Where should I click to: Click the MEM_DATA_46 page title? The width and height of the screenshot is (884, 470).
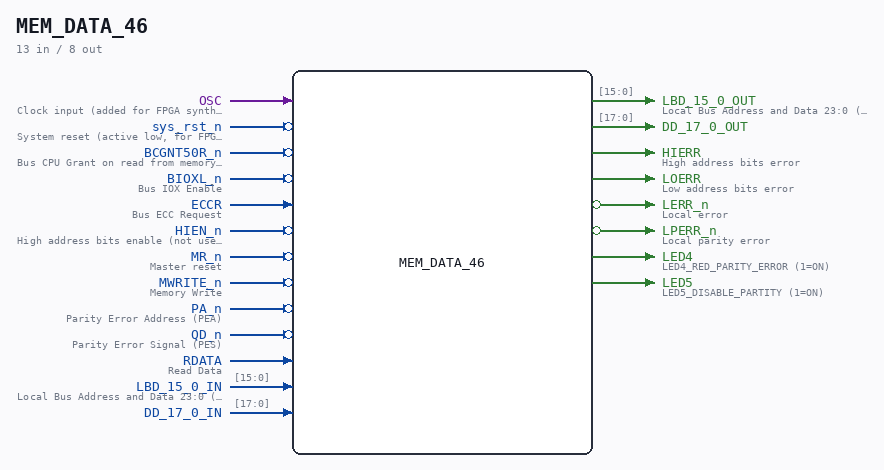[82, 26]
